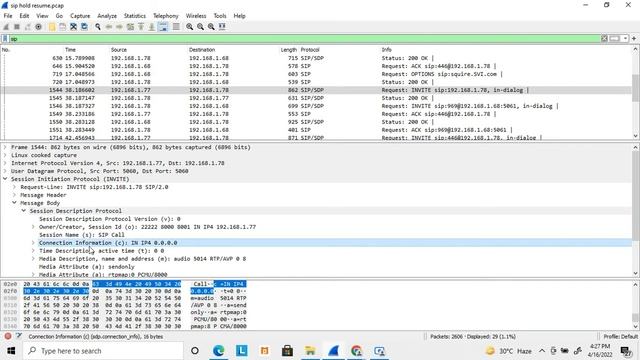Screen dimensions: 640x360
Task: Open the File menu
Action: 8,16
